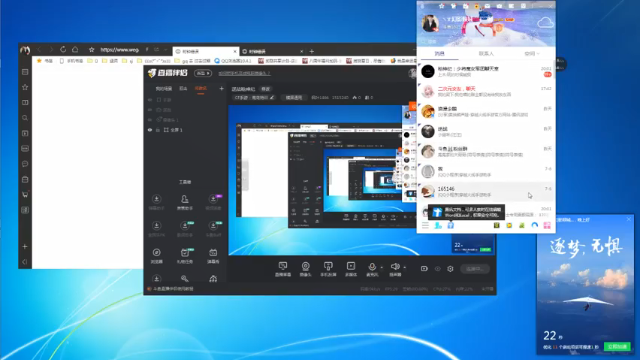
Task: Click the Tencent Docs icon in the QQ bottom bar
Action: [451, 225]
